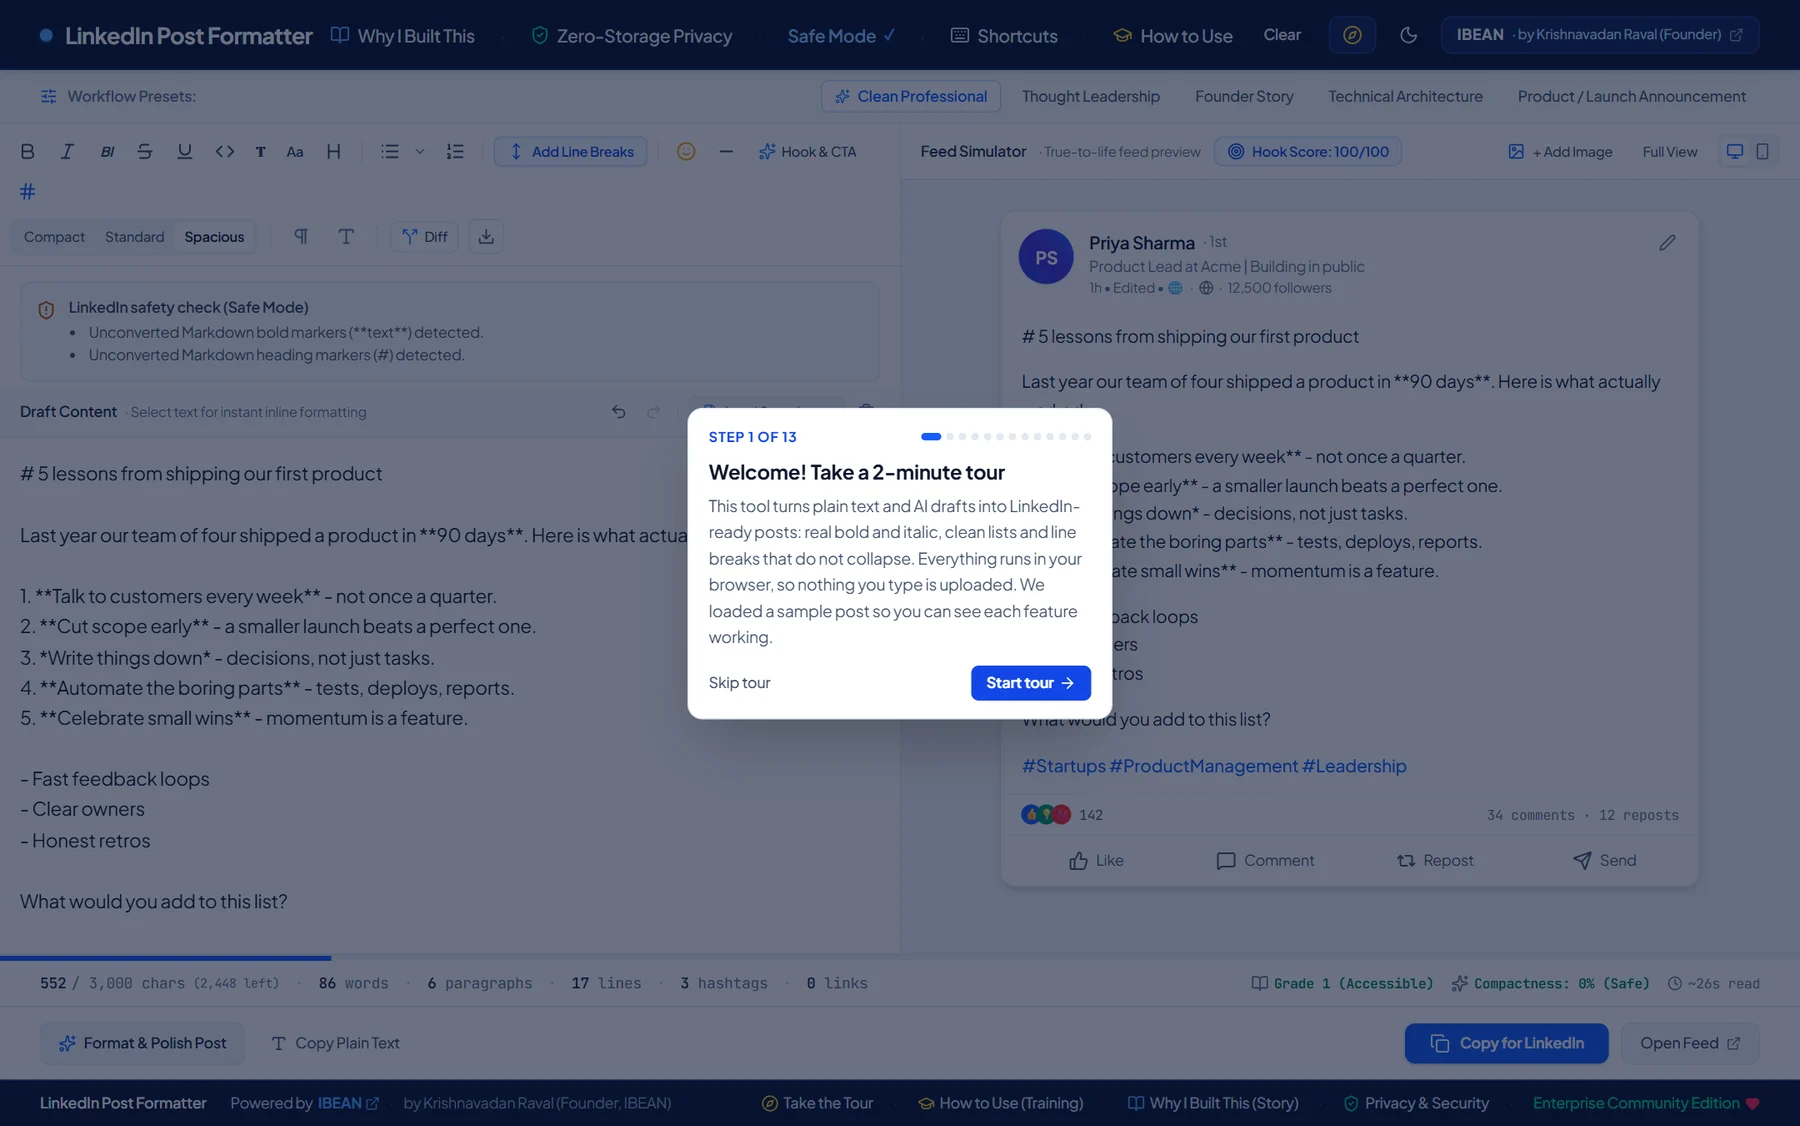The image size is (1800, 1126).
Task: Apply Bold formatting icon
Action: click(x=28, y=152)
